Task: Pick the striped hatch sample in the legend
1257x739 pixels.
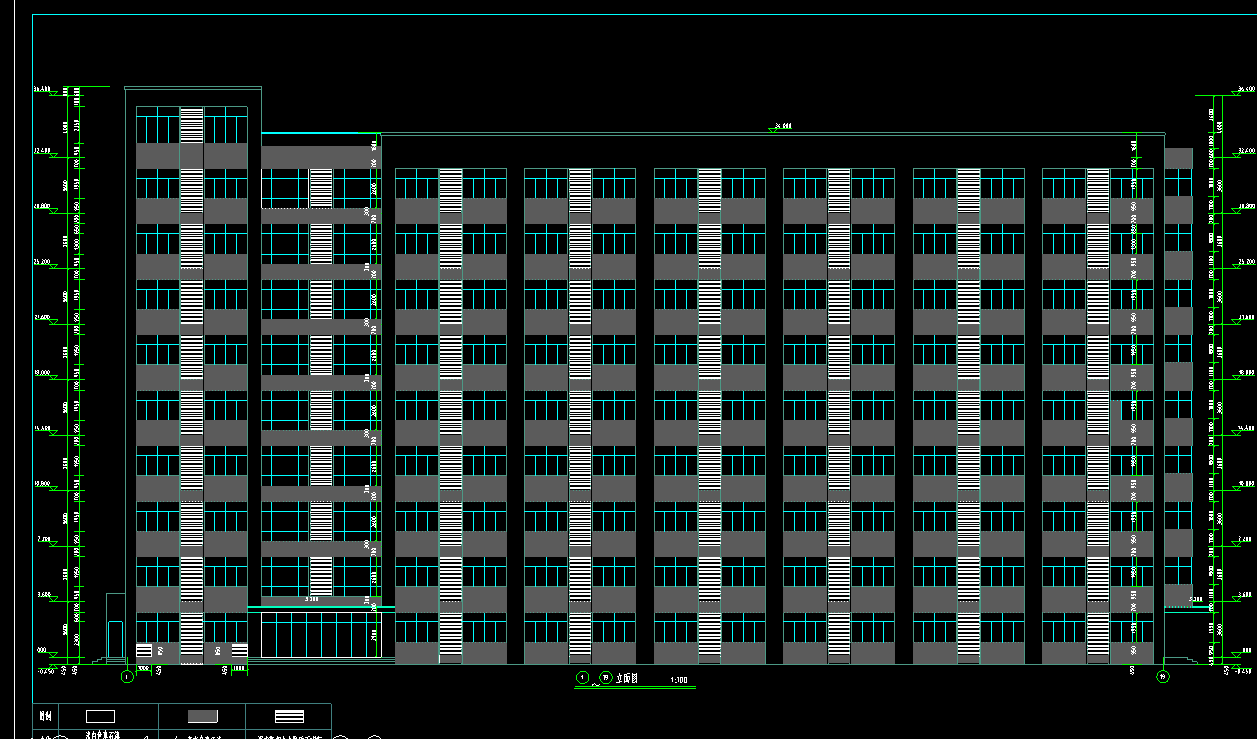Action: click(x=289, y=716)
